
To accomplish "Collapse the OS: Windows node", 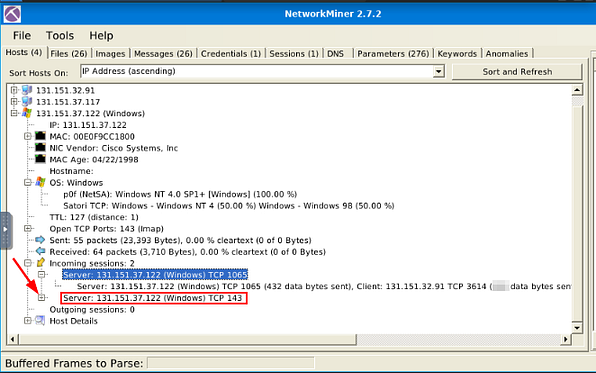I will pyautogui.click(x=28, y=182).
